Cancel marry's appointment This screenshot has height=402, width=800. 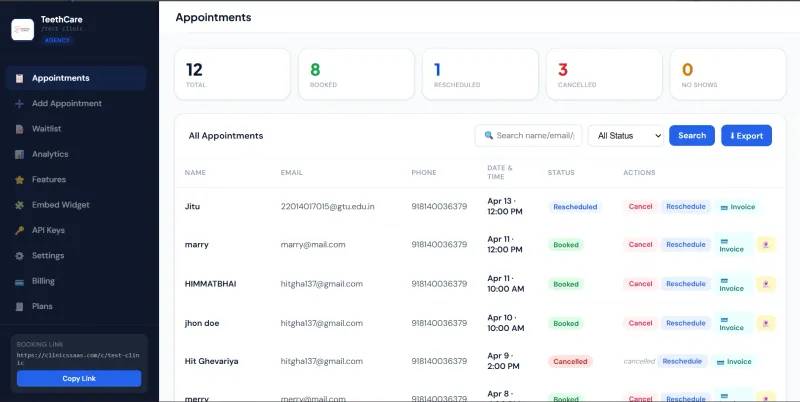coord(640,245)
